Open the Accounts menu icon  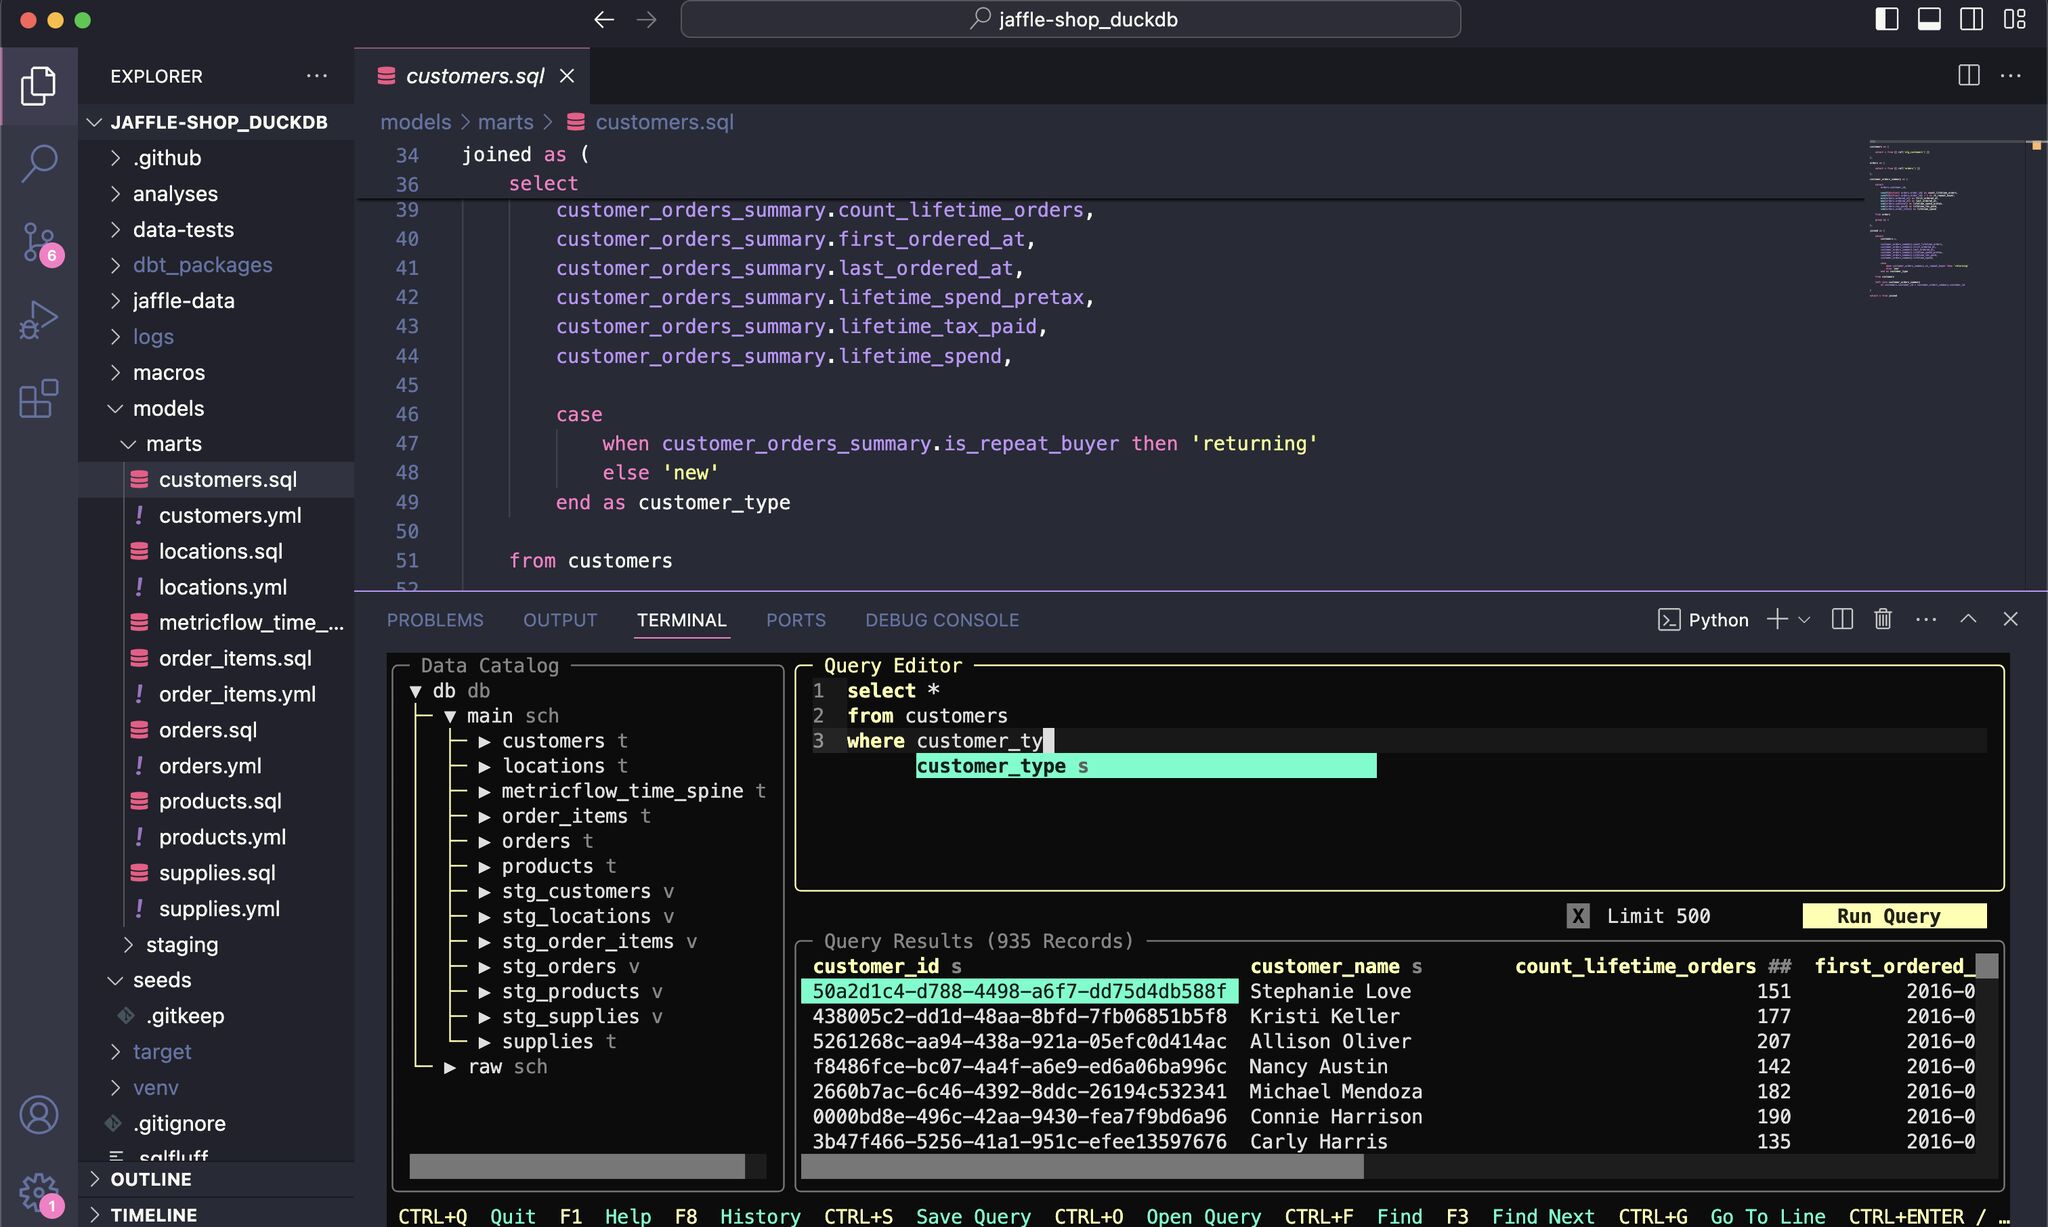[38, 1114]
